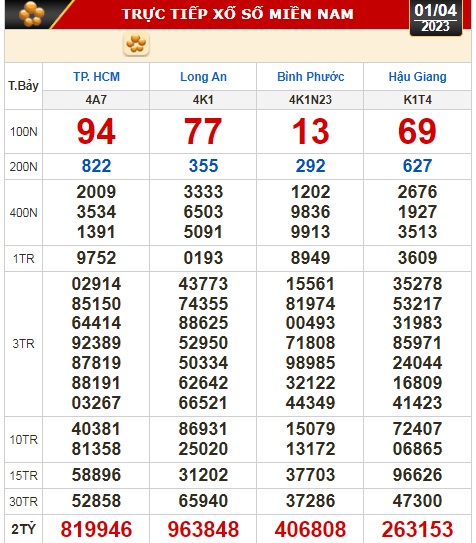Click the 3TR result 71808
This screenshot has width=476, height=543.
coord(311,343)
